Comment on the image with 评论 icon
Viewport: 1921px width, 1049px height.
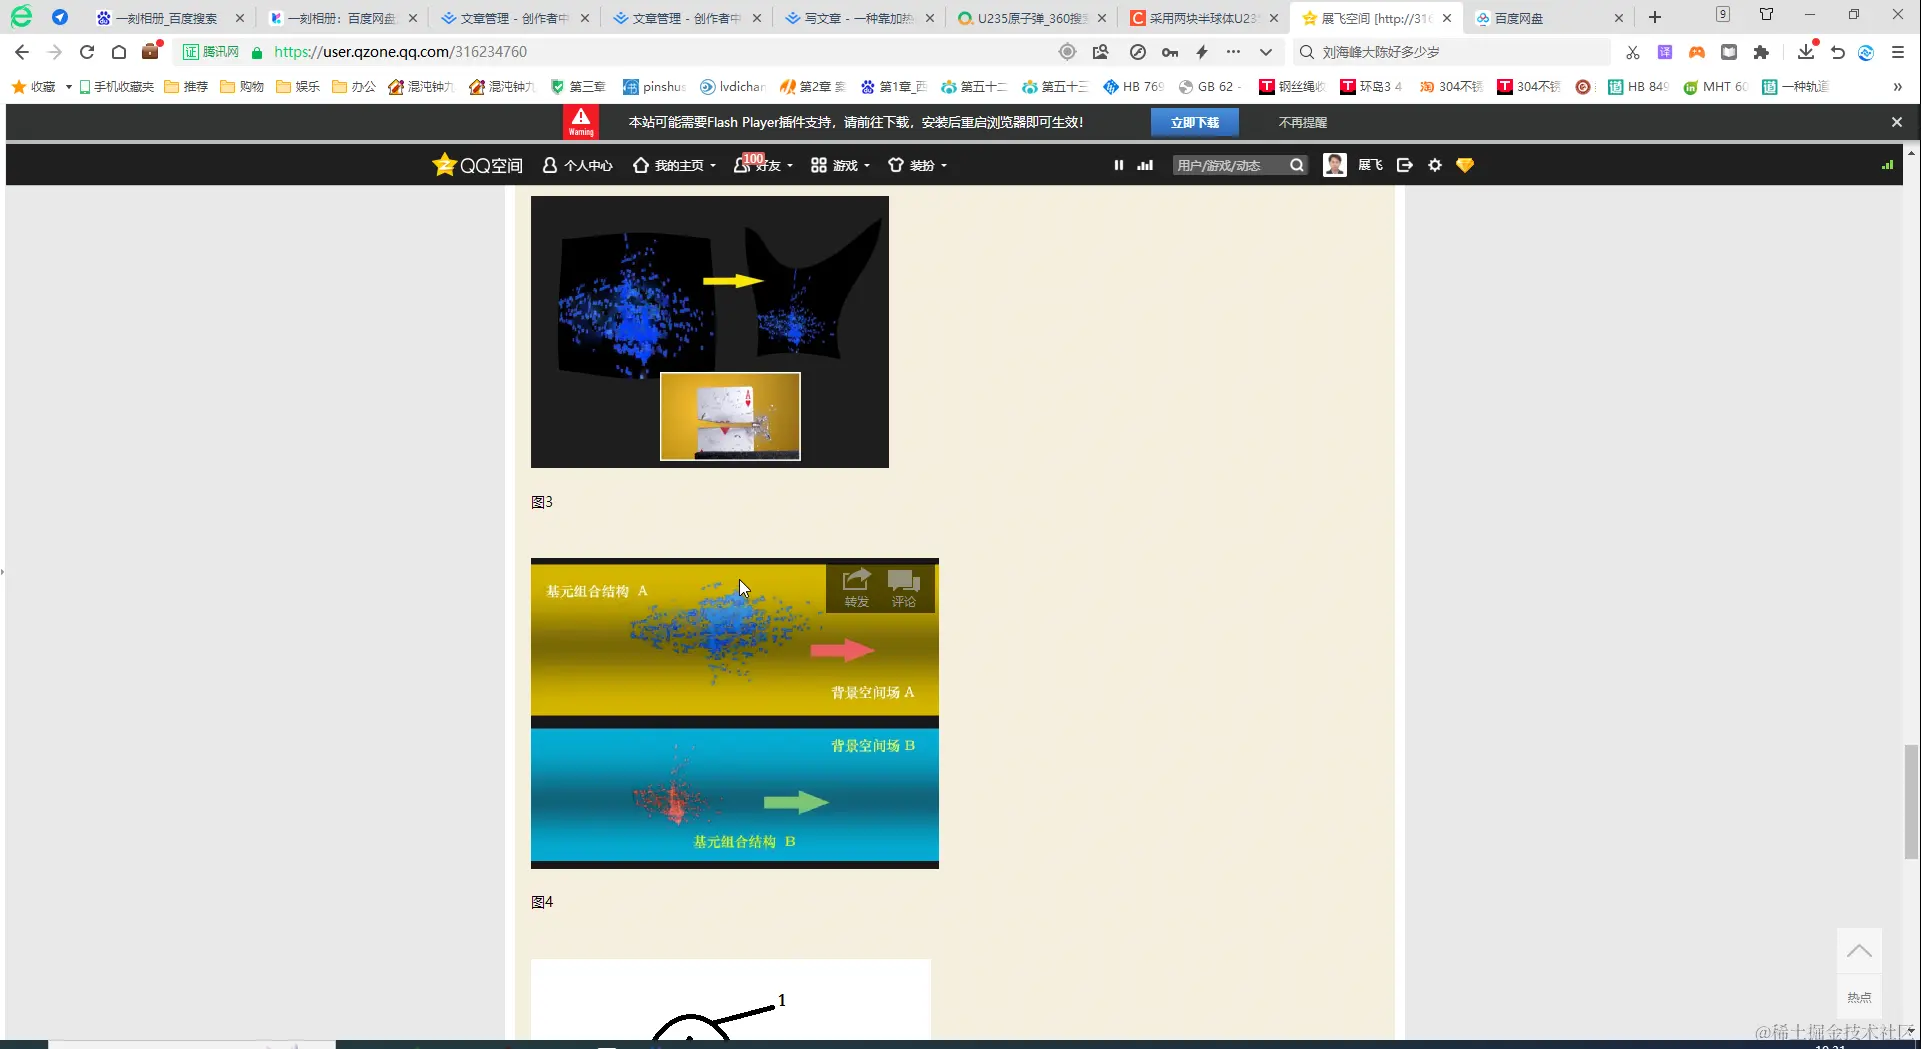click(904, 588)
